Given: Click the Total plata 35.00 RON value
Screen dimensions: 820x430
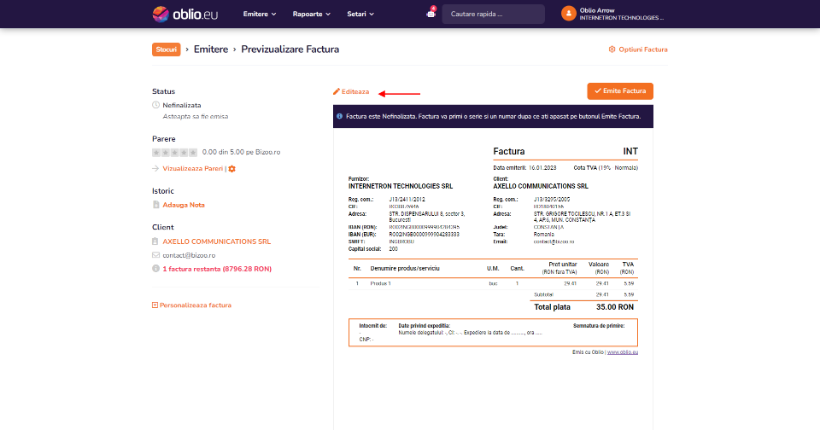Looking at the screenshot, I should click(x=615, y=307).
